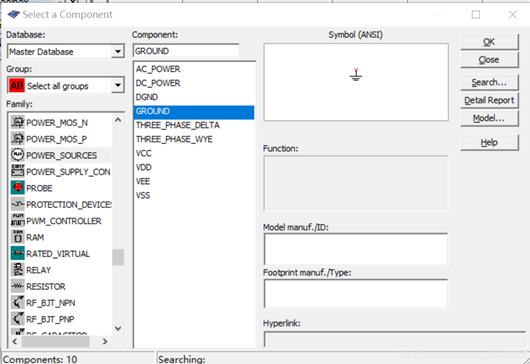Viewport: 530px width, 364px height.
Task: Select the RELAY family icon
Action: [x=18, y=270]
